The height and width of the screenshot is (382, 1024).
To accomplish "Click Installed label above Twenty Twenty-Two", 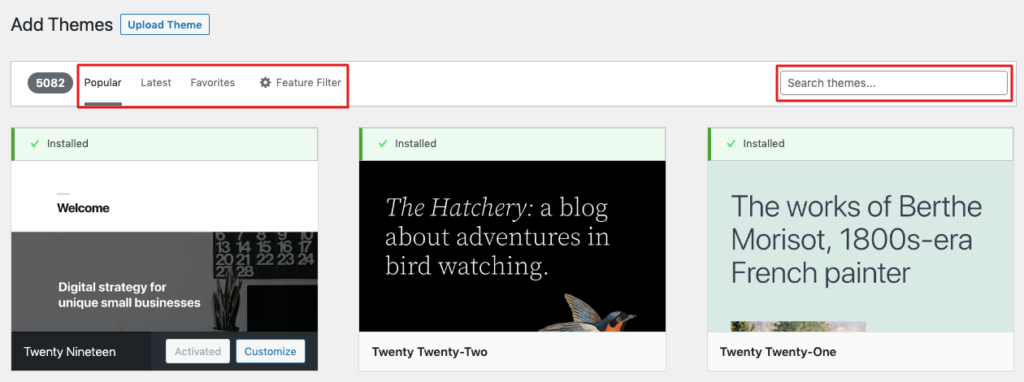I will coord(415,144).
